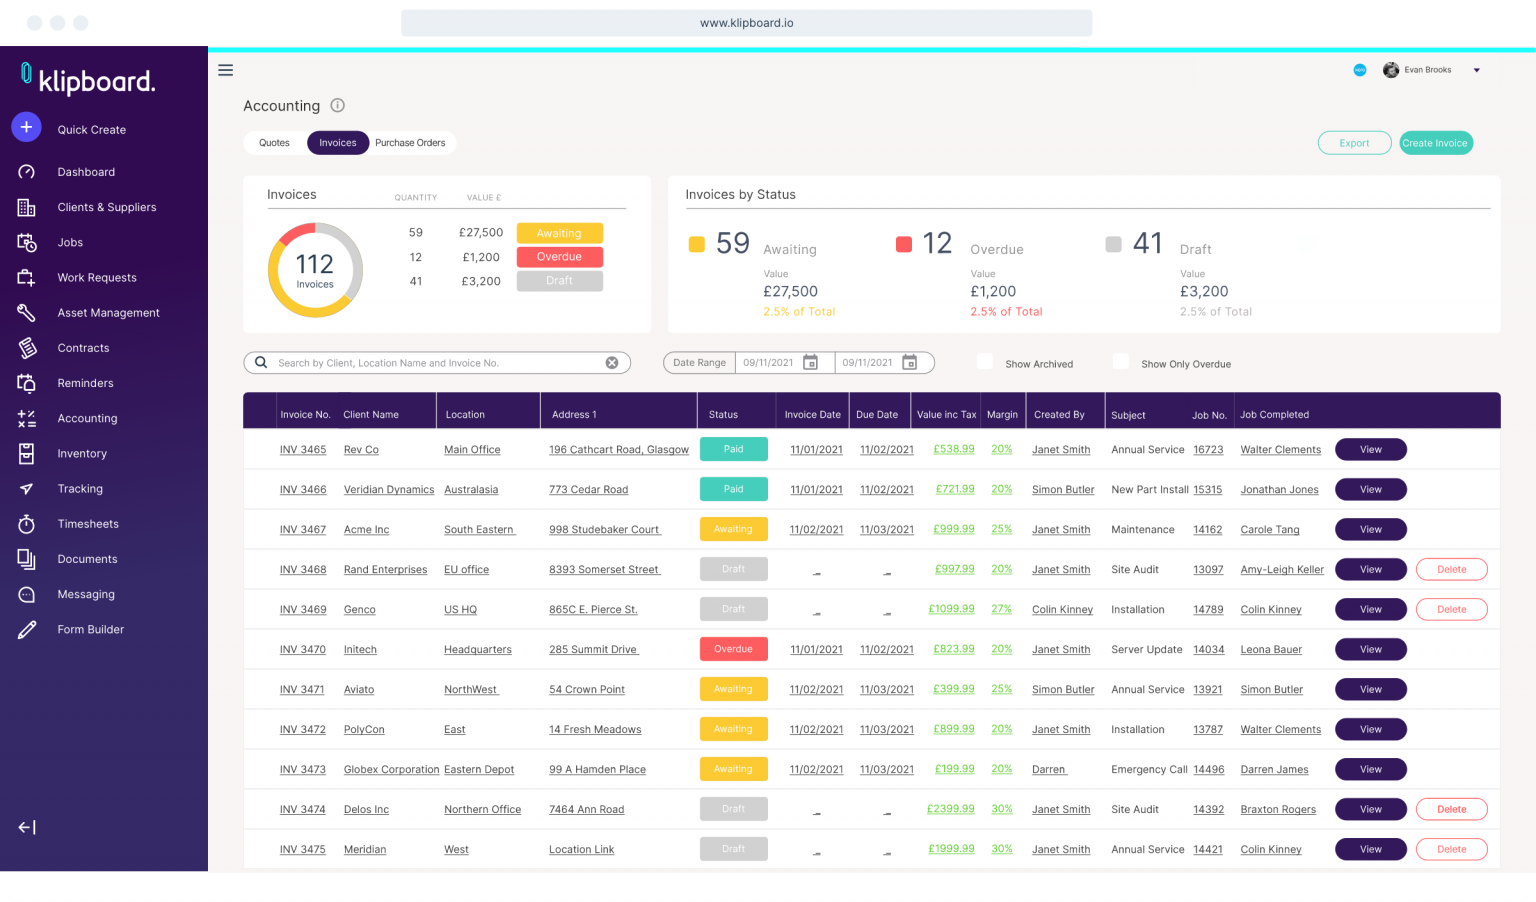
Task: Open the Reminders icon
Action: click(x=27, y=383)
